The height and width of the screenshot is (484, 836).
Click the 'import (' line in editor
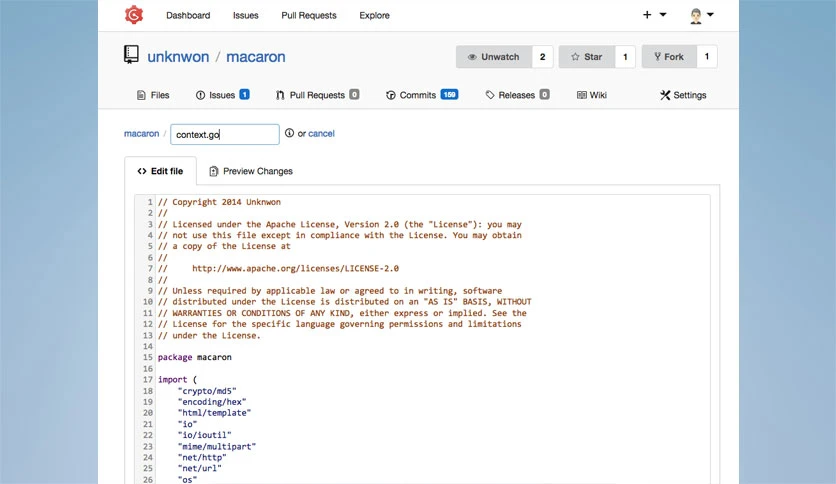[177, 380]
